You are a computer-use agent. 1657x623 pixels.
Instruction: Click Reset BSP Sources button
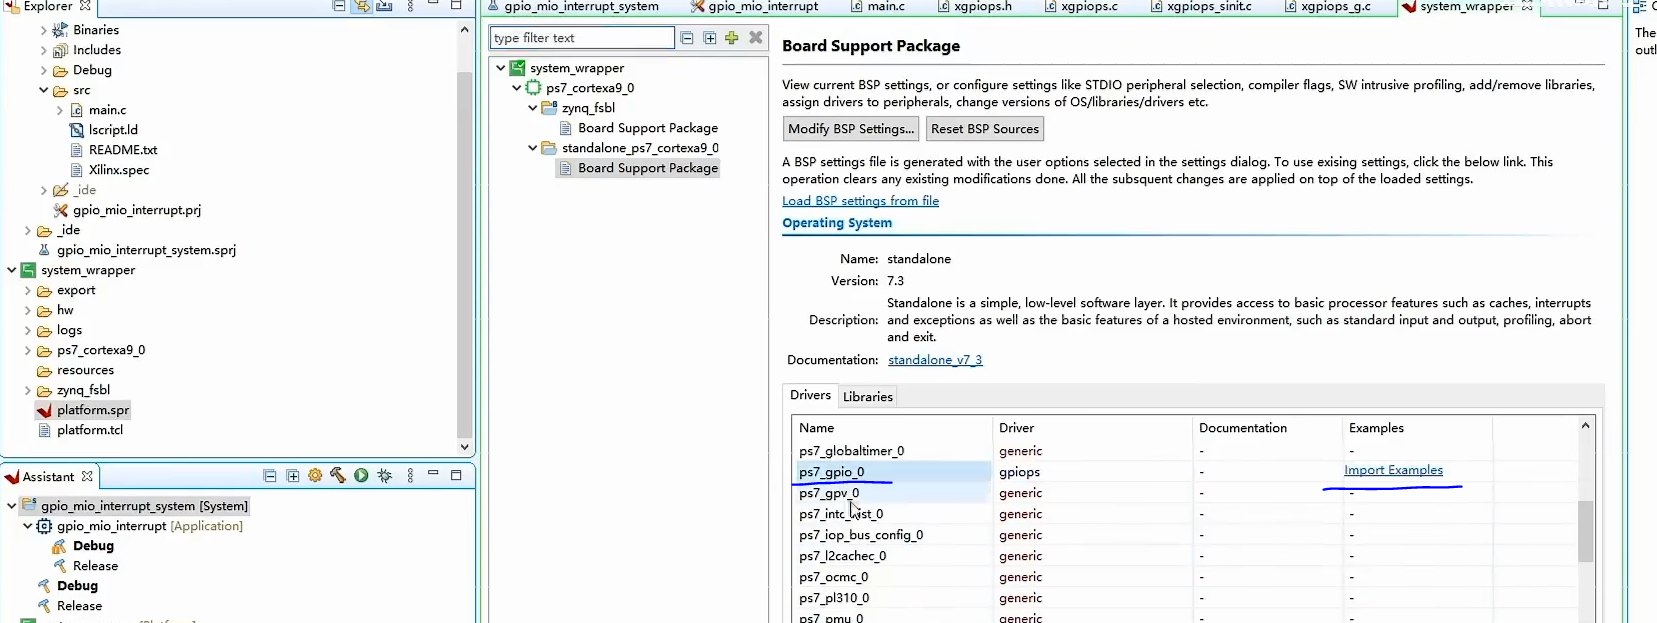point(985,129)
